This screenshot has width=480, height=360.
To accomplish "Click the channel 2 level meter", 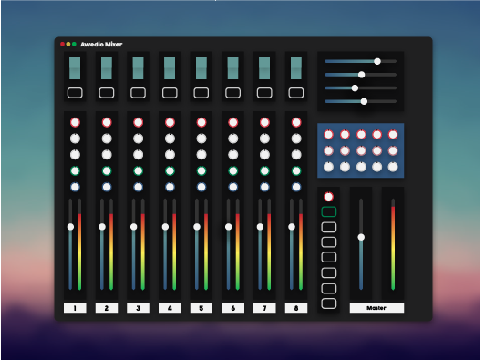I will 111,245.
